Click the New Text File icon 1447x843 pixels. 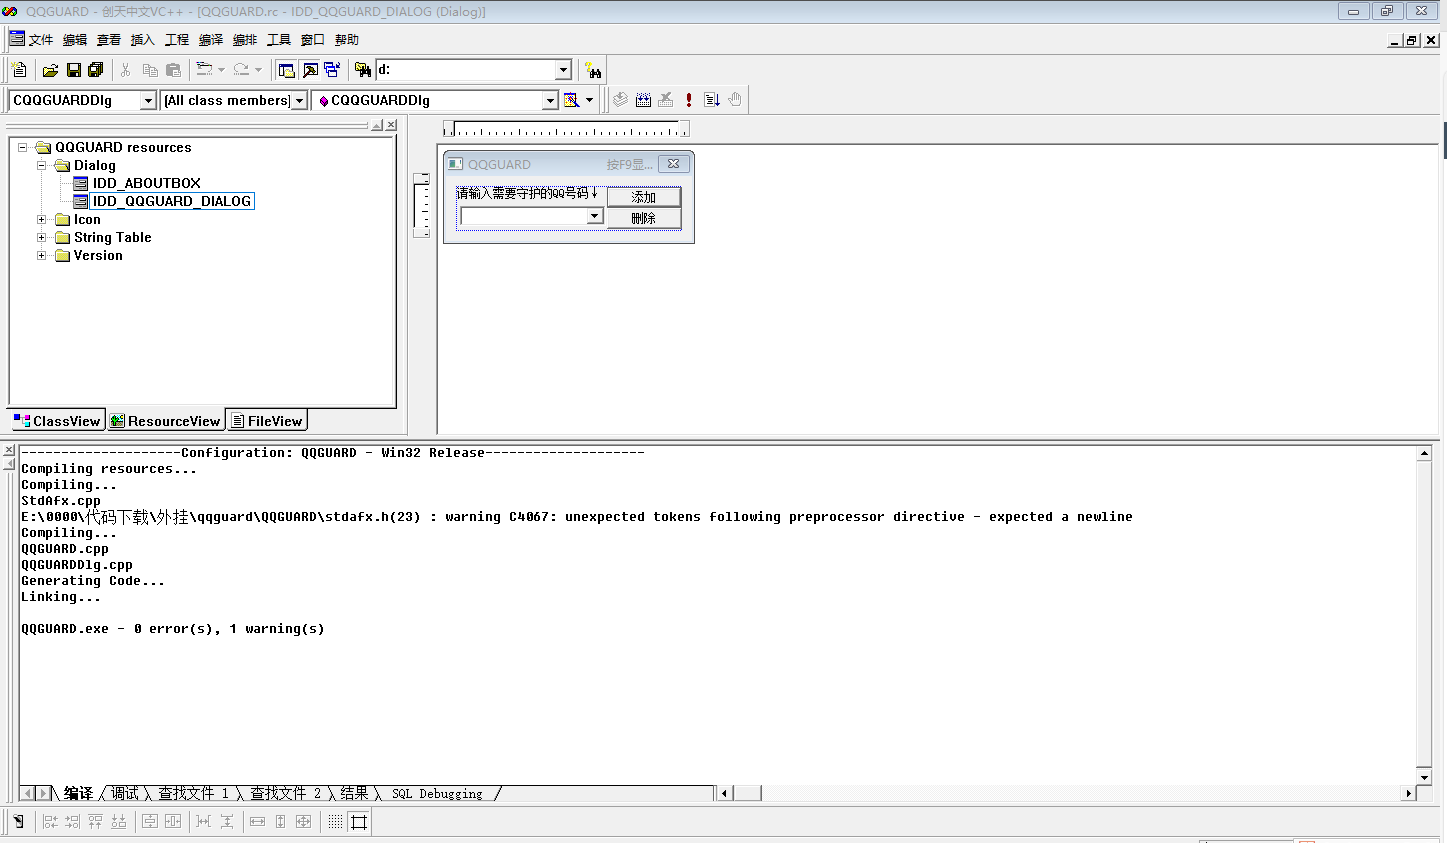19,70
